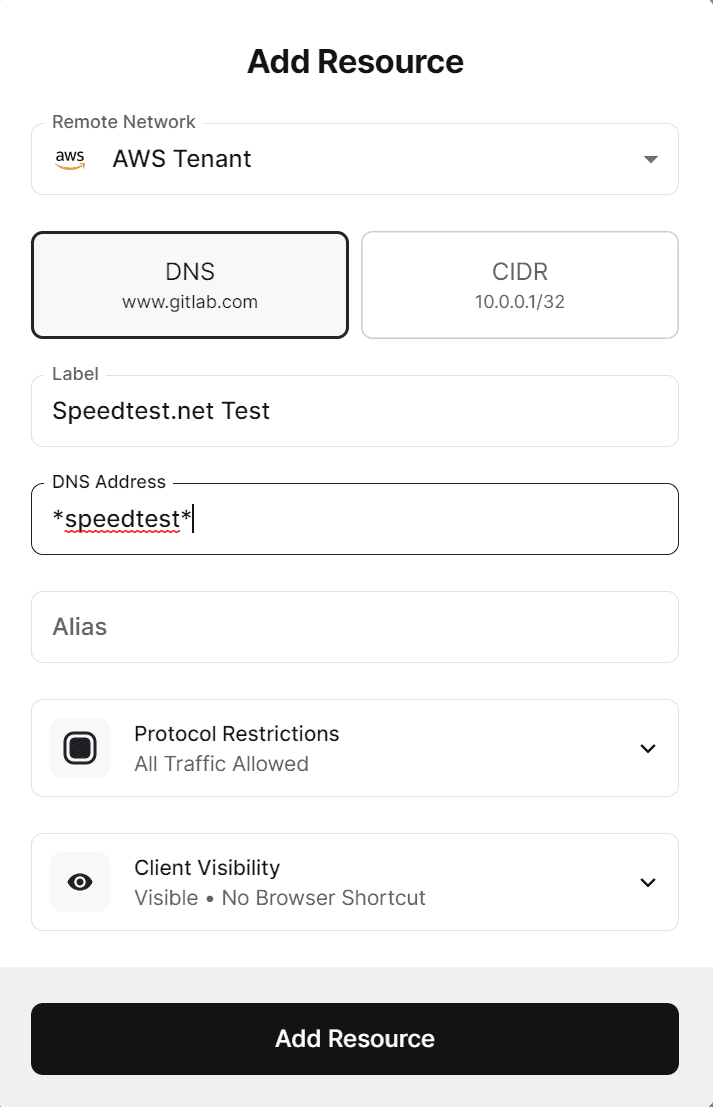This screenshot has height=1107, width=713.
Task: Click the 10.0.0.1/32 example under CIDR
Action: pyautogui.click(x=520, y=302)
